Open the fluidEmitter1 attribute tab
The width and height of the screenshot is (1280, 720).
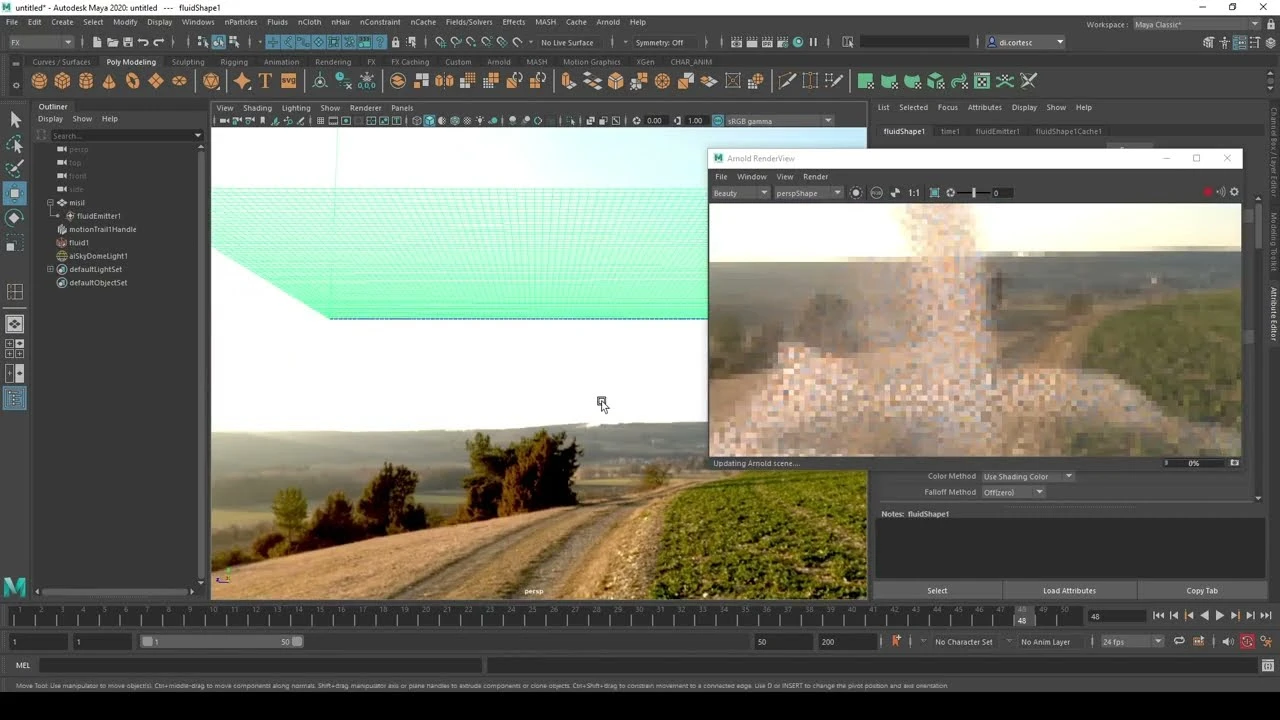tap(997, 131)
